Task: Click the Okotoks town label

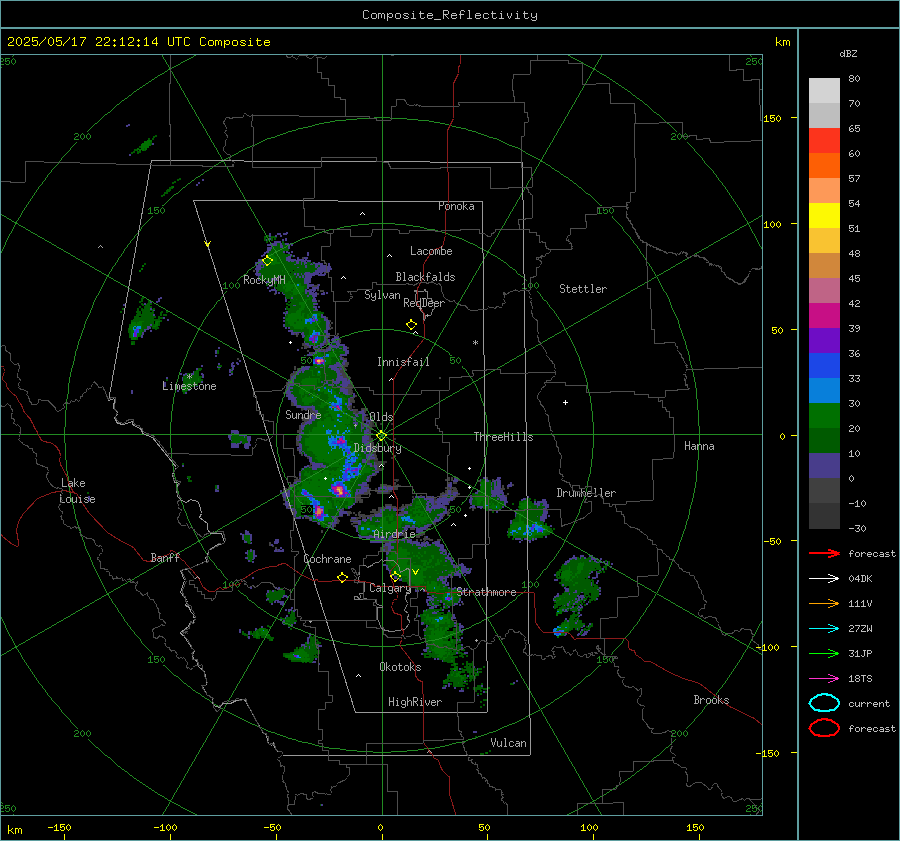Action: (x=400, y=667)
